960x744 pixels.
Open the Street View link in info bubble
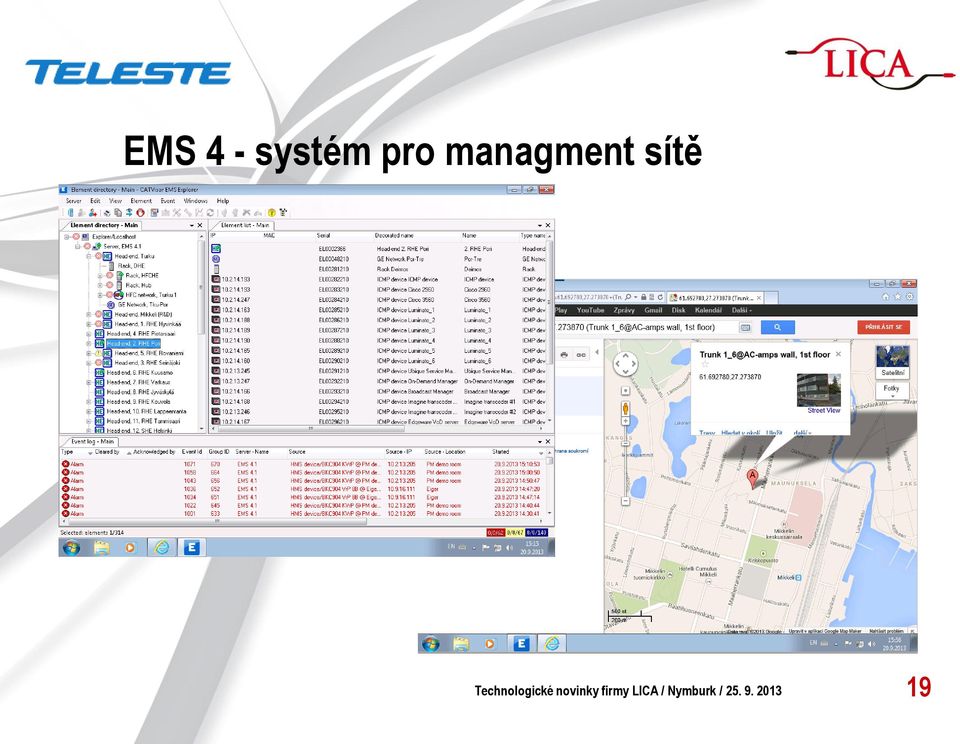[x=823, y=411]
